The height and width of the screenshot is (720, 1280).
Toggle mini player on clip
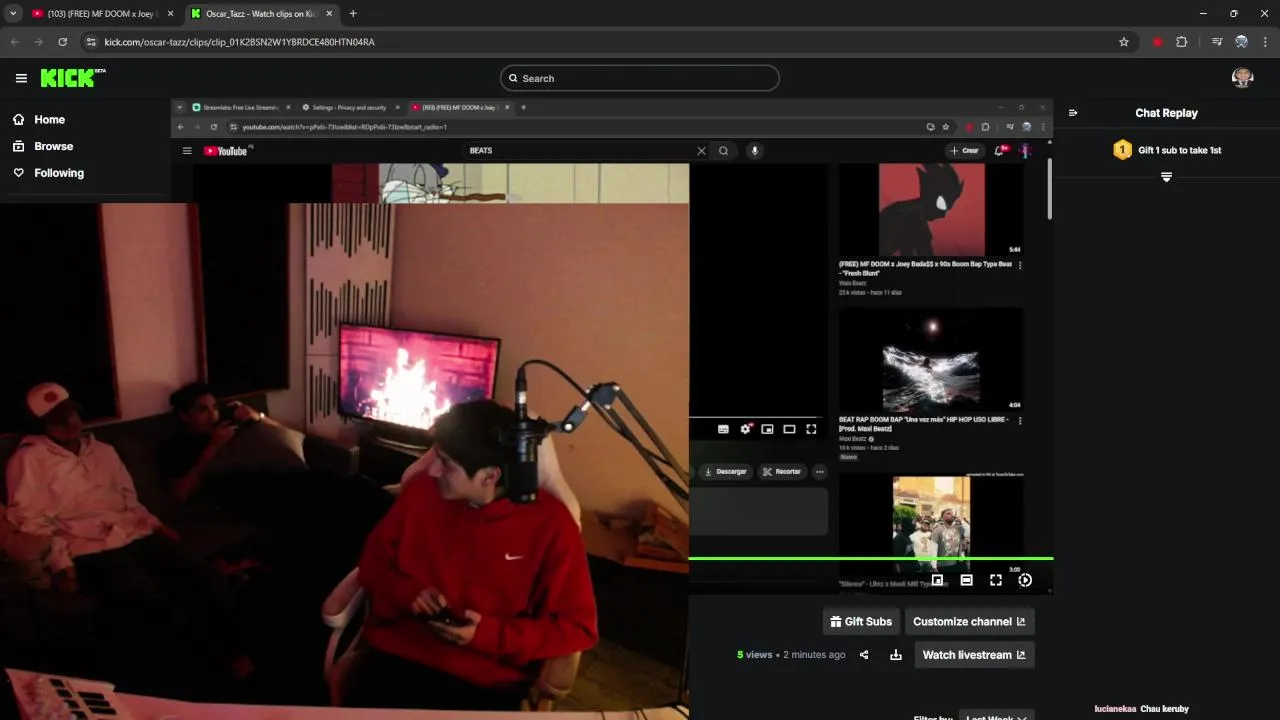937,580
